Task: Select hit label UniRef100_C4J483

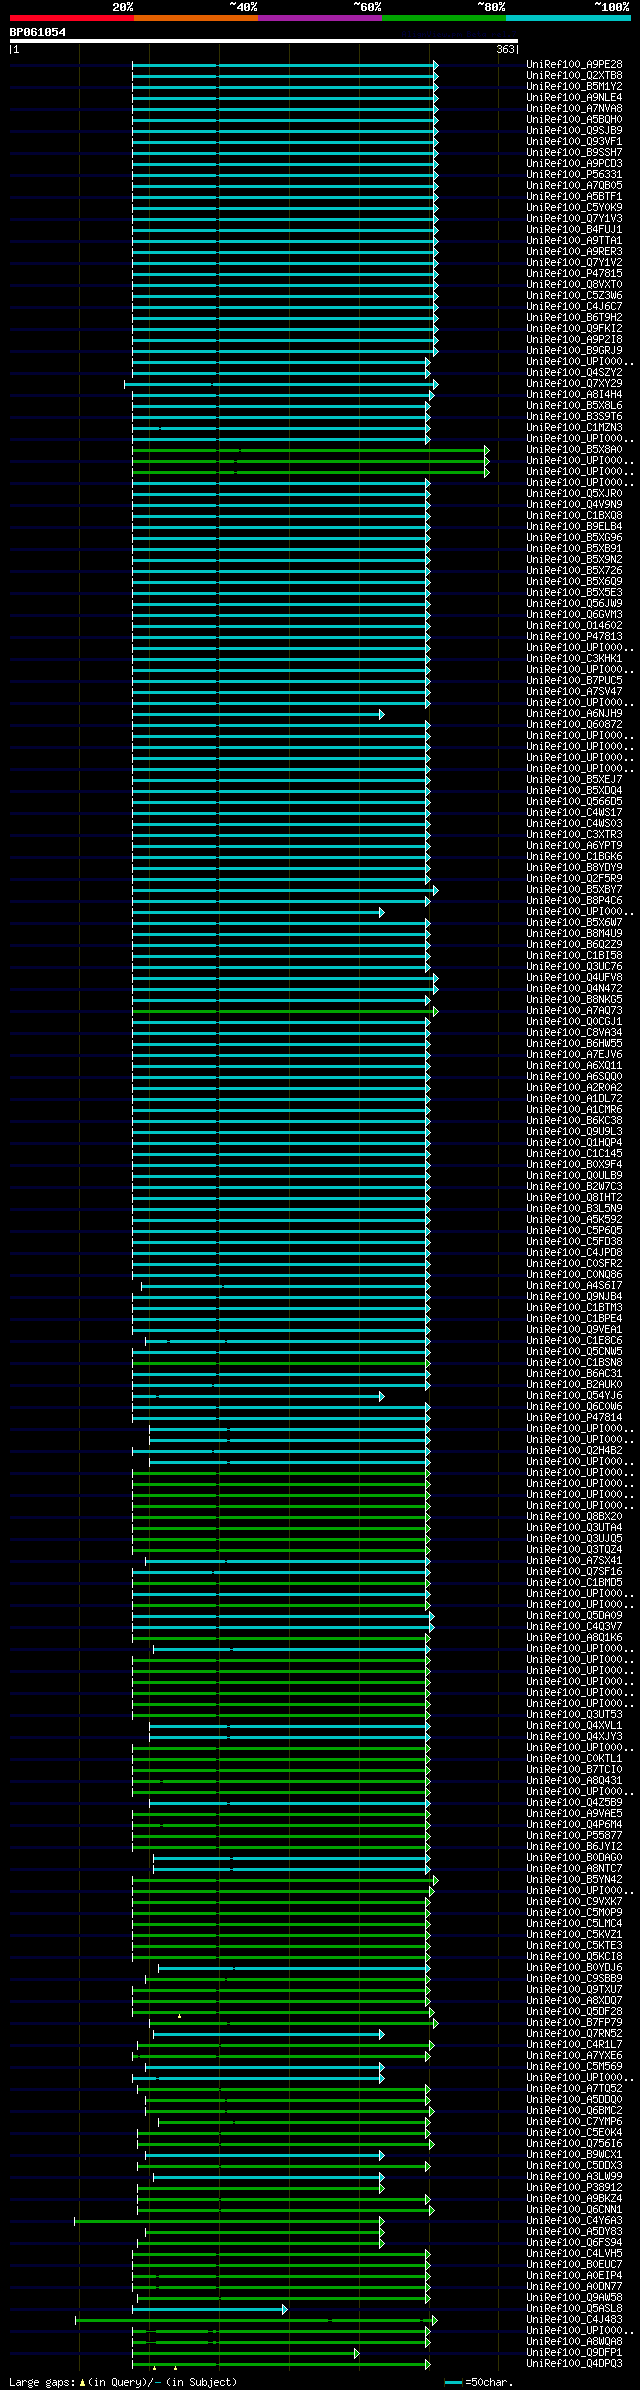Action: (x=574, y=2319)
